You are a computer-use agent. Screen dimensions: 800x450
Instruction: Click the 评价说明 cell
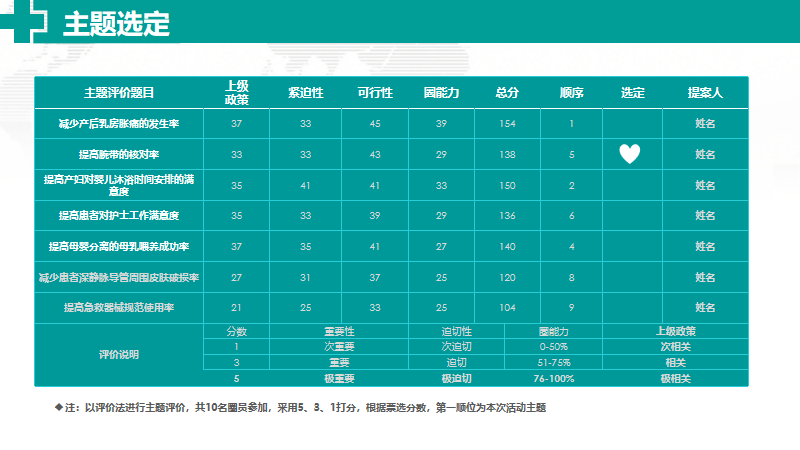click(x=119, y=355)
